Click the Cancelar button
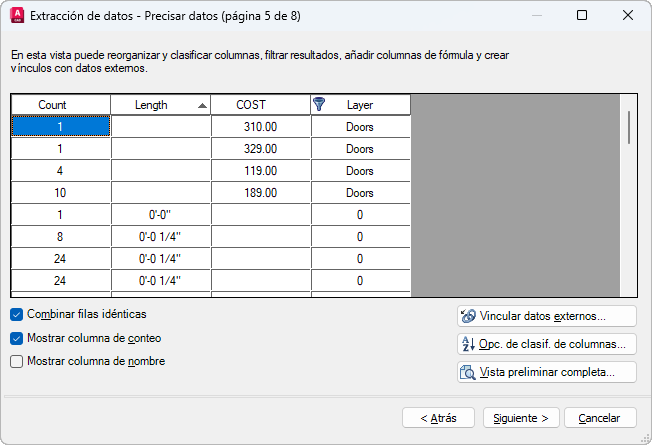Image resolution: width=652 pixels, height=445 pixels. (600, 418)
